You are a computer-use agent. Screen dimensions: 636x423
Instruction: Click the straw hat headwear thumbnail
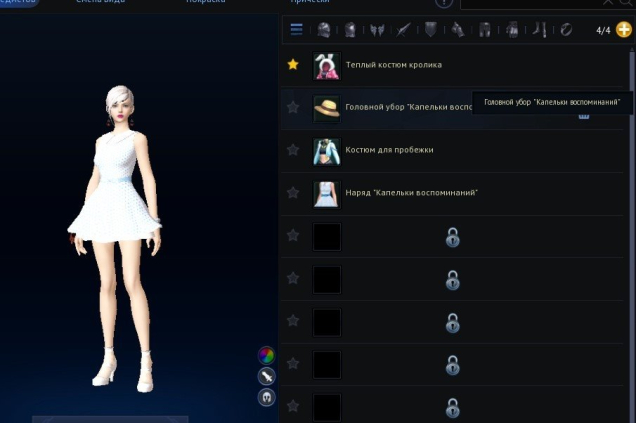pyautogui.click(x=326, y=107)
